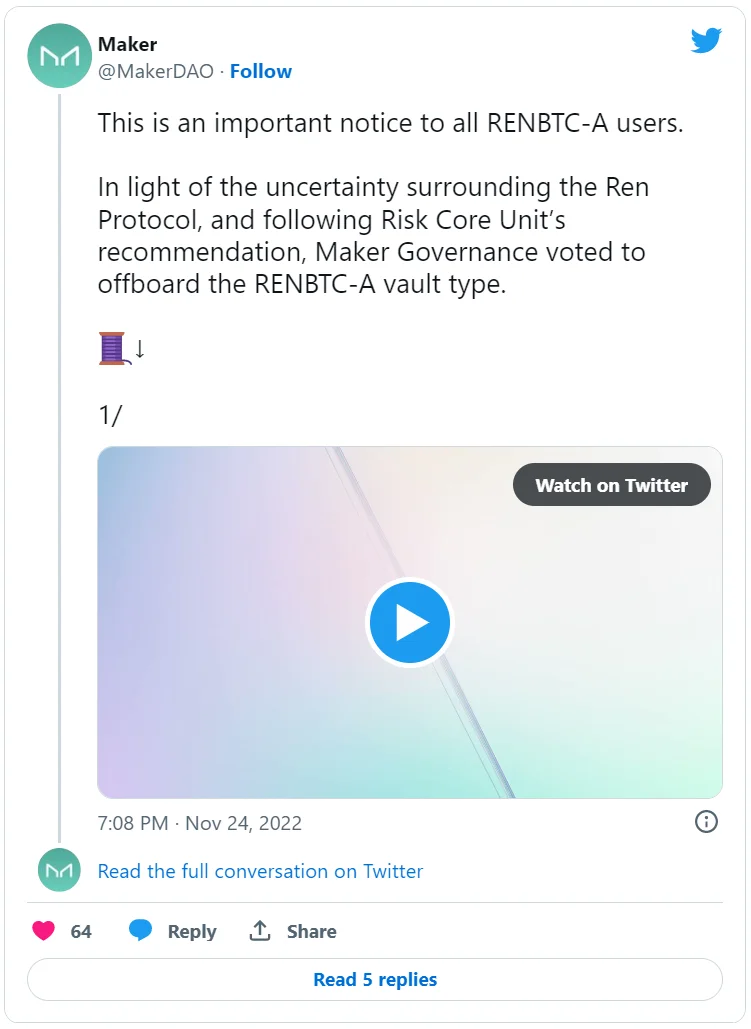
Task: Click the Twitter bird logo
Action: pos(706,41)
